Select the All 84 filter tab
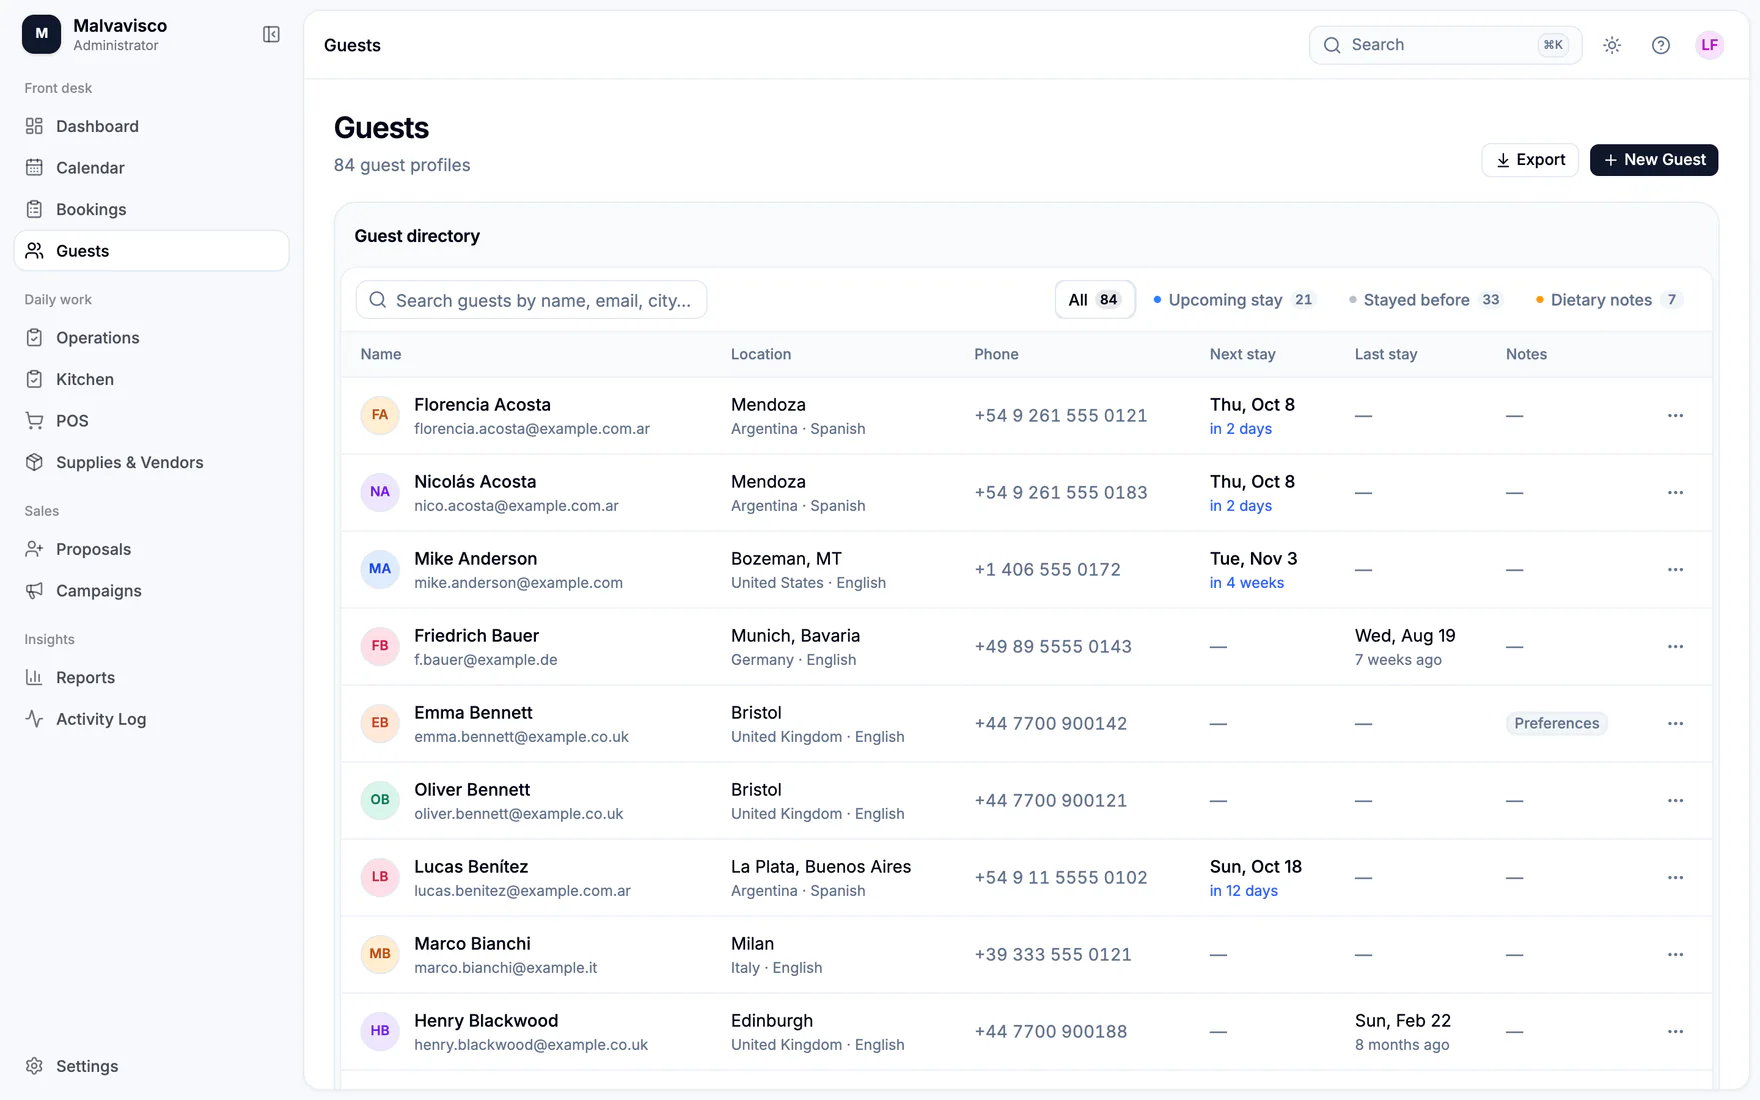Image resolution: width=1760 pixels, height=1100 pixels. click(1094, 300)
